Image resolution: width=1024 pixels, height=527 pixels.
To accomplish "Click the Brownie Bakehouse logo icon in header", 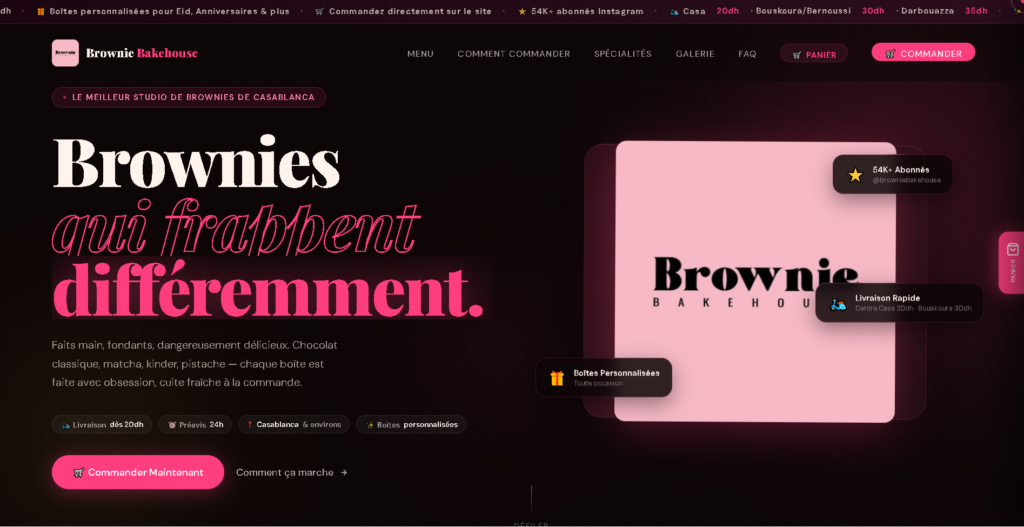I will 65,53.
